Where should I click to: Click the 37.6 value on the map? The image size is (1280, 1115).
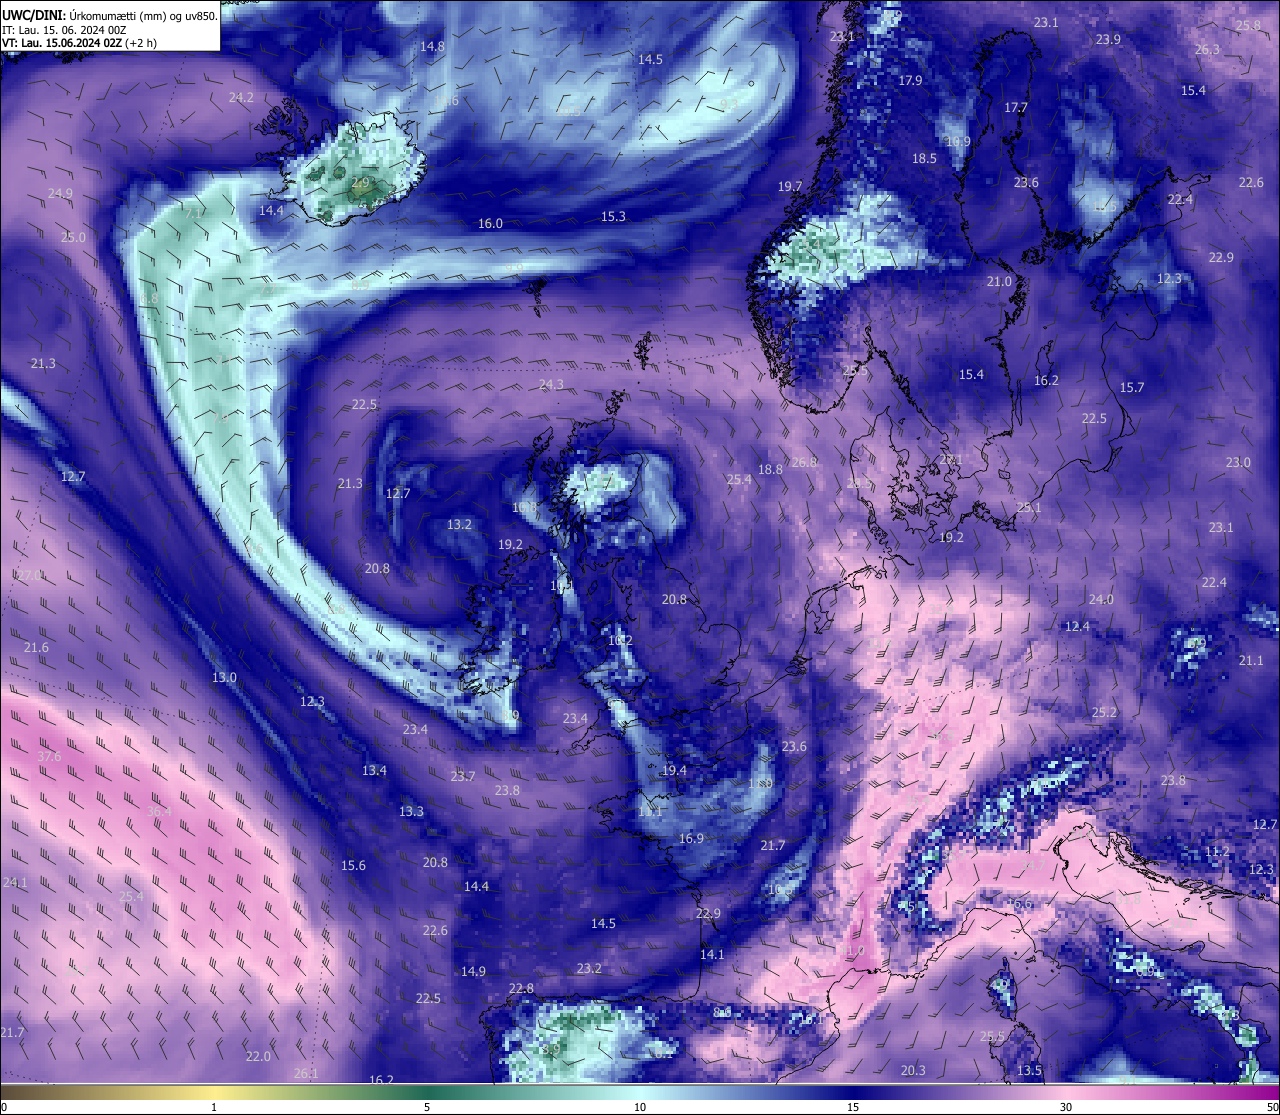(x=49, y=757)
